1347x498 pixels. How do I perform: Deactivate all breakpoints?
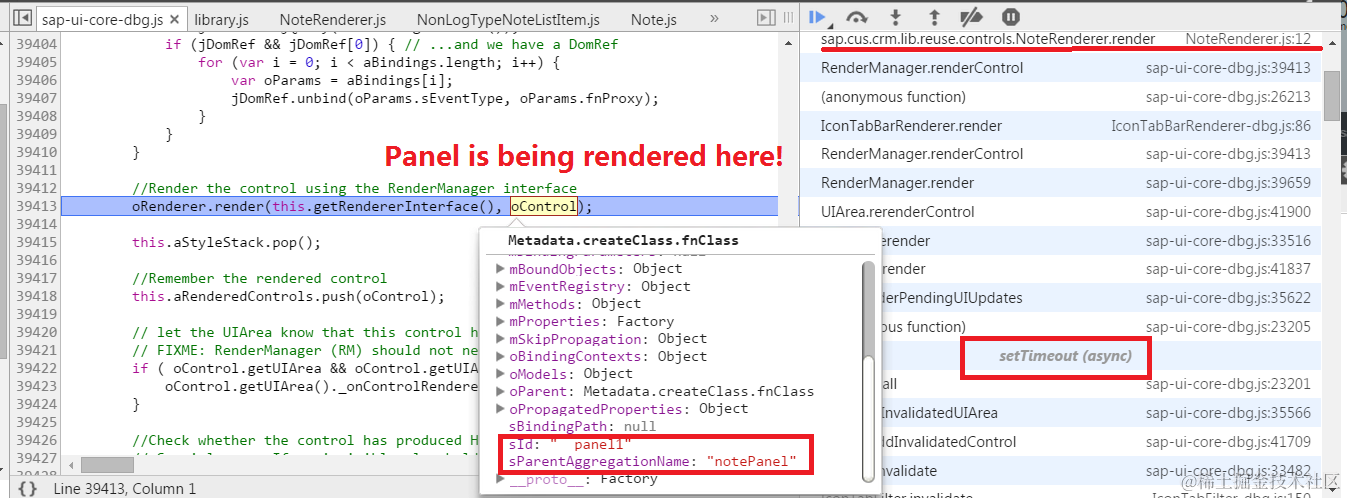point(971,17)
